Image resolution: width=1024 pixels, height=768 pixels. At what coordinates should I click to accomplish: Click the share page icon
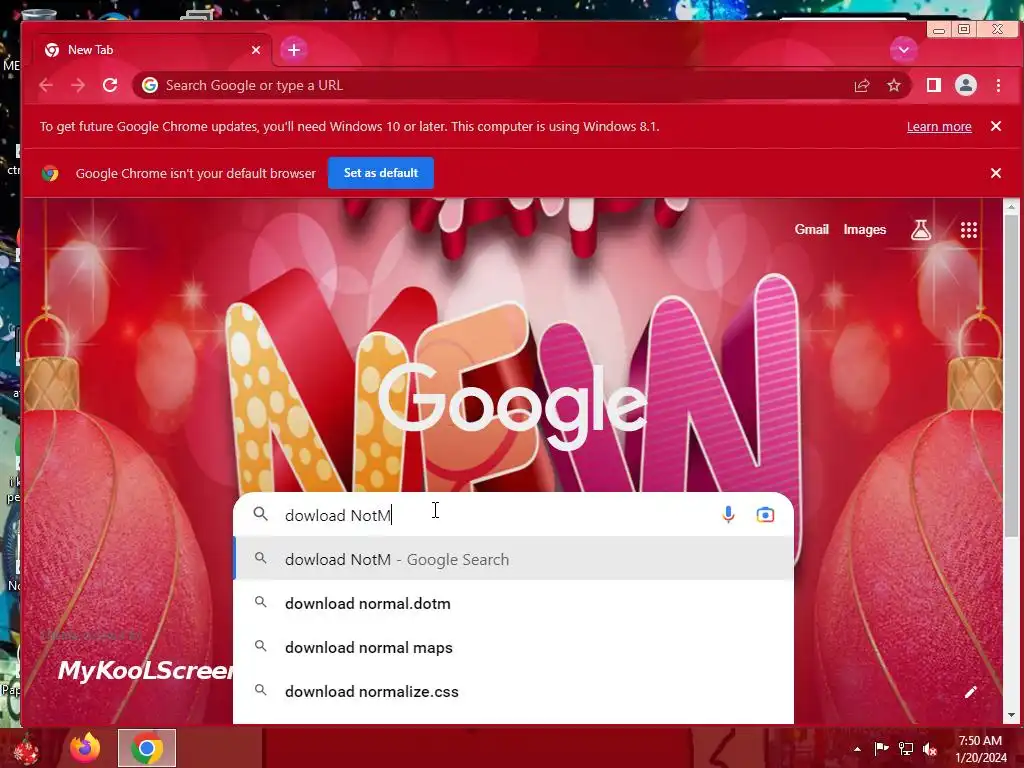(862, 85)
